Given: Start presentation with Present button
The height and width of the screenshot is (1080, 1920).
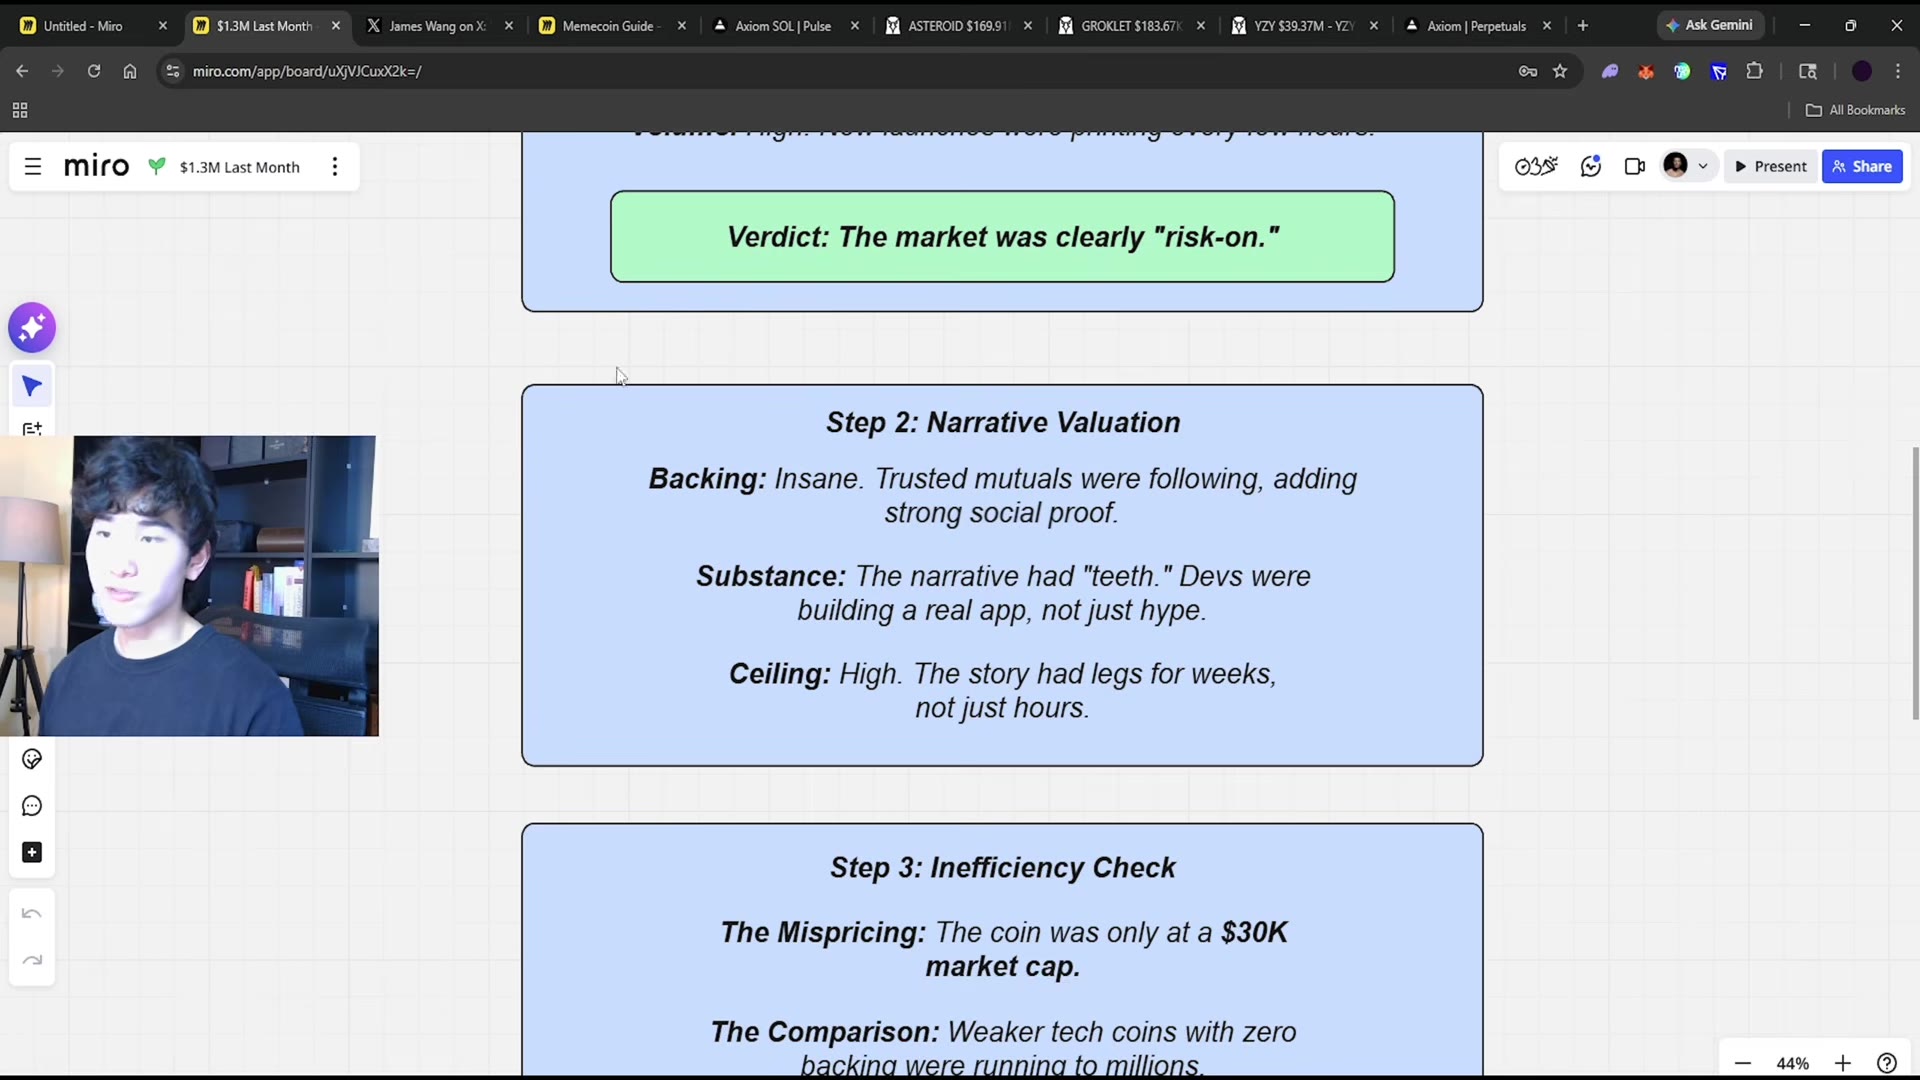Looking at the screenshot, I should tap(1771, 167).
